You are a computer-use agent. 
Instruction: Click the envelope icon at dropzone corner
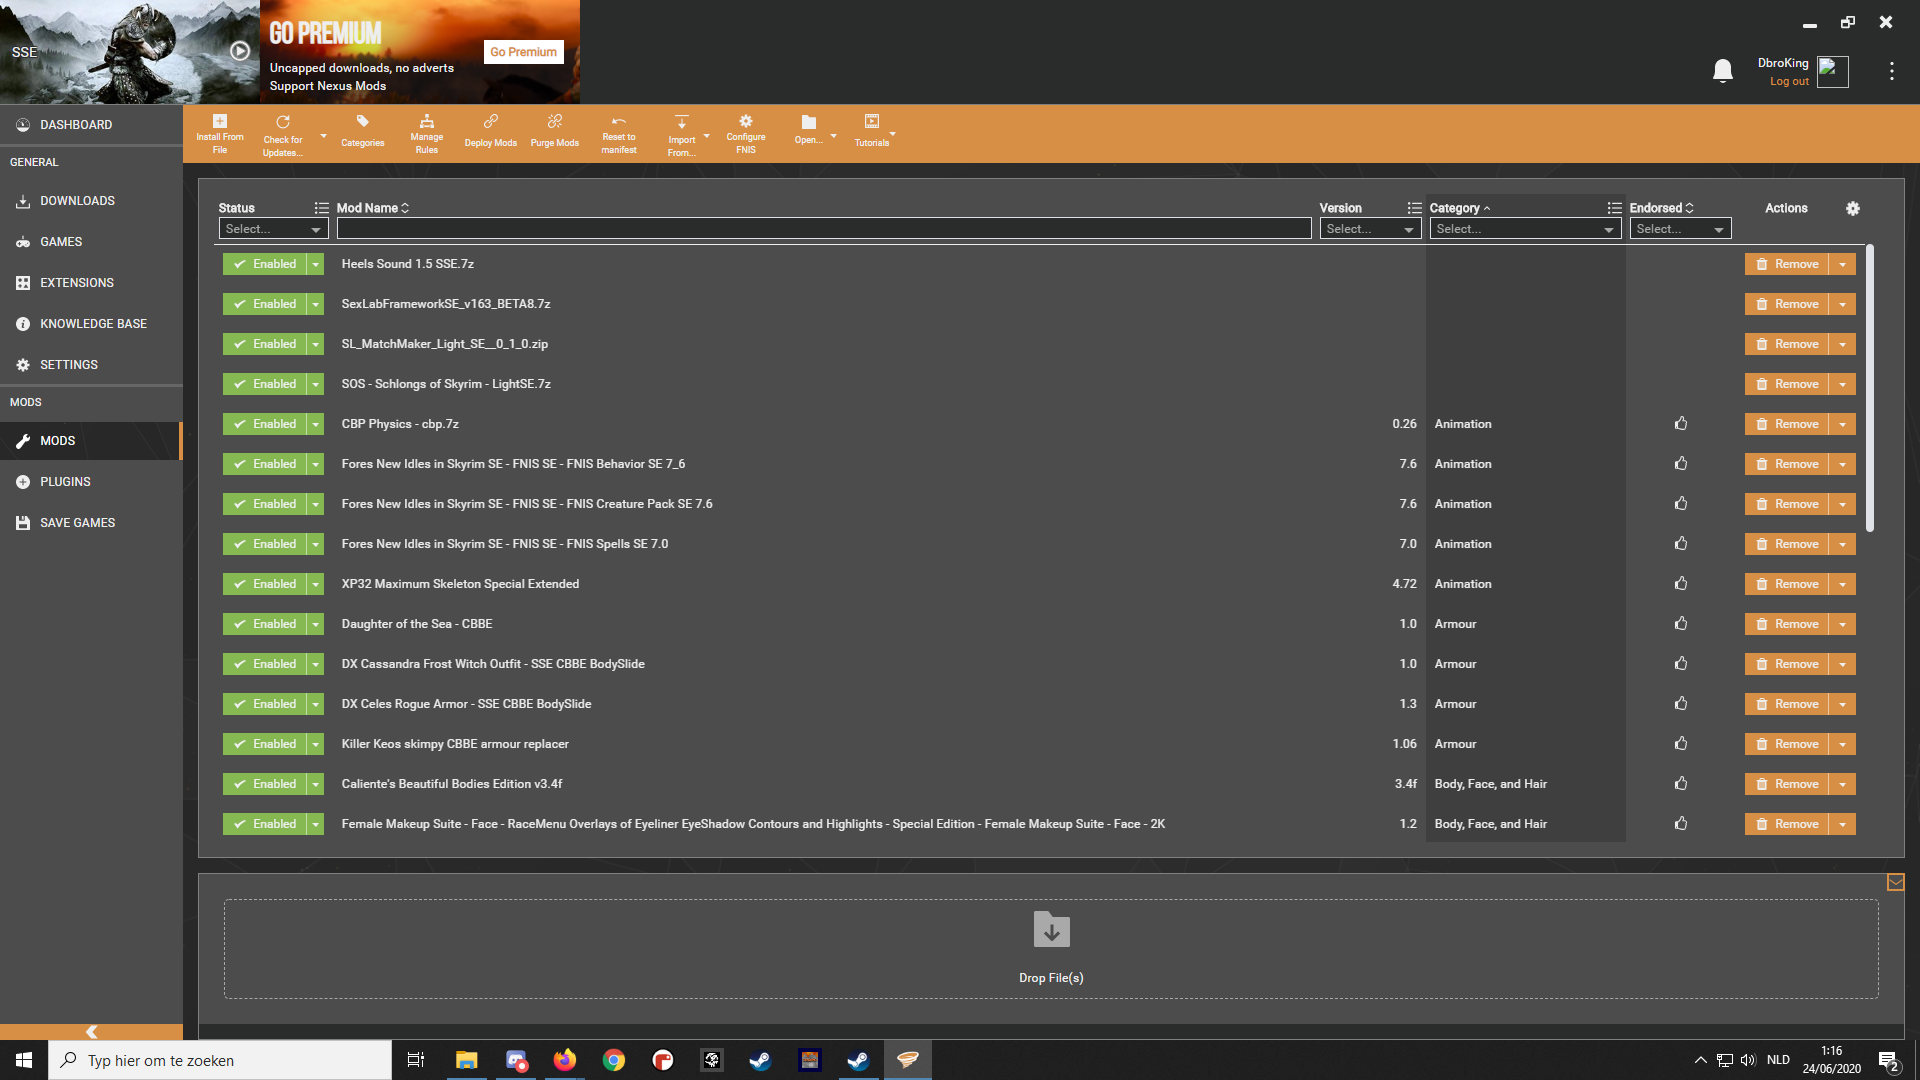[1895, 882]
